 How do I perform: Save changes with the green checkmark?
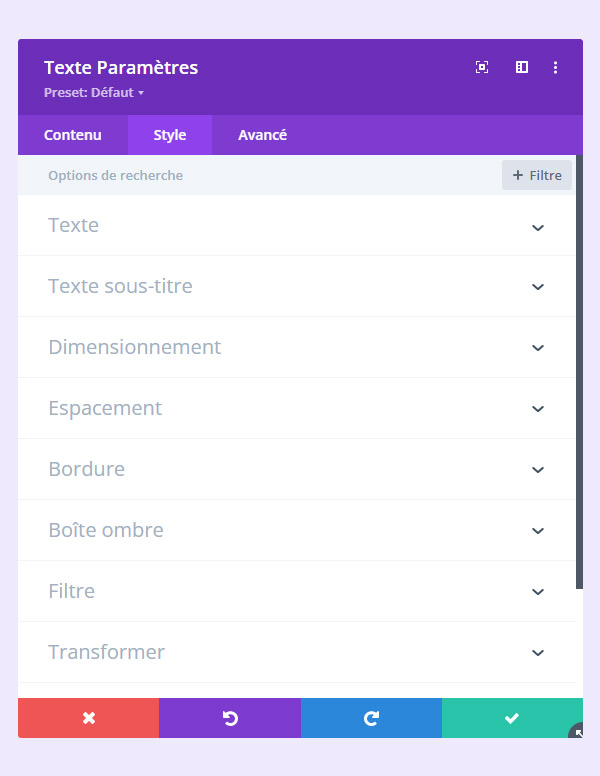tap(512, 718)
